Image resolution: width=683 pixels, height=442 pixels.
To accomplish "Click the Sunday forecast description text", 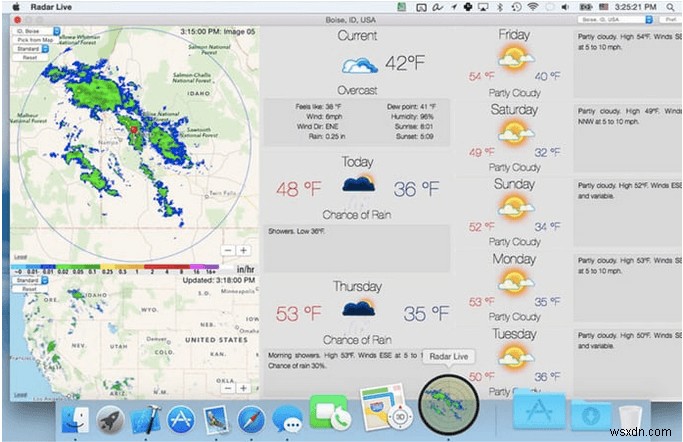I will (629, 191).
